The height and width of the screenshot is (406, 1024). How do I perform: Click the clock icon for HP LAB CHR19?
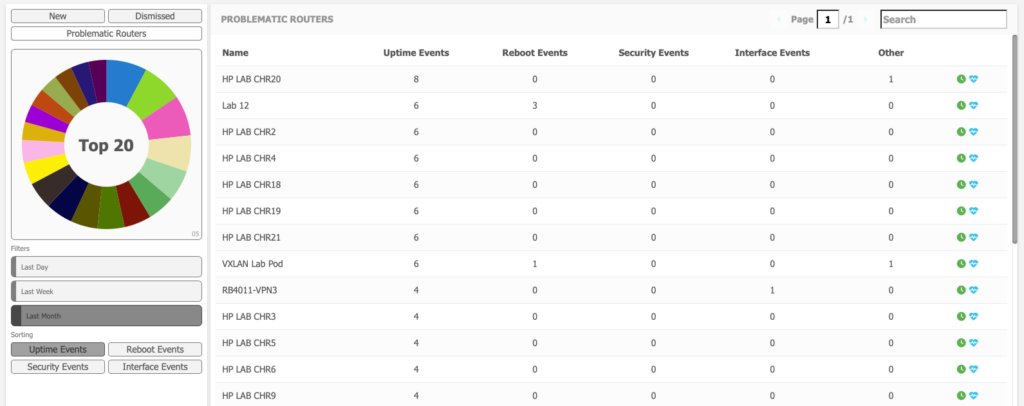(961, 211)
